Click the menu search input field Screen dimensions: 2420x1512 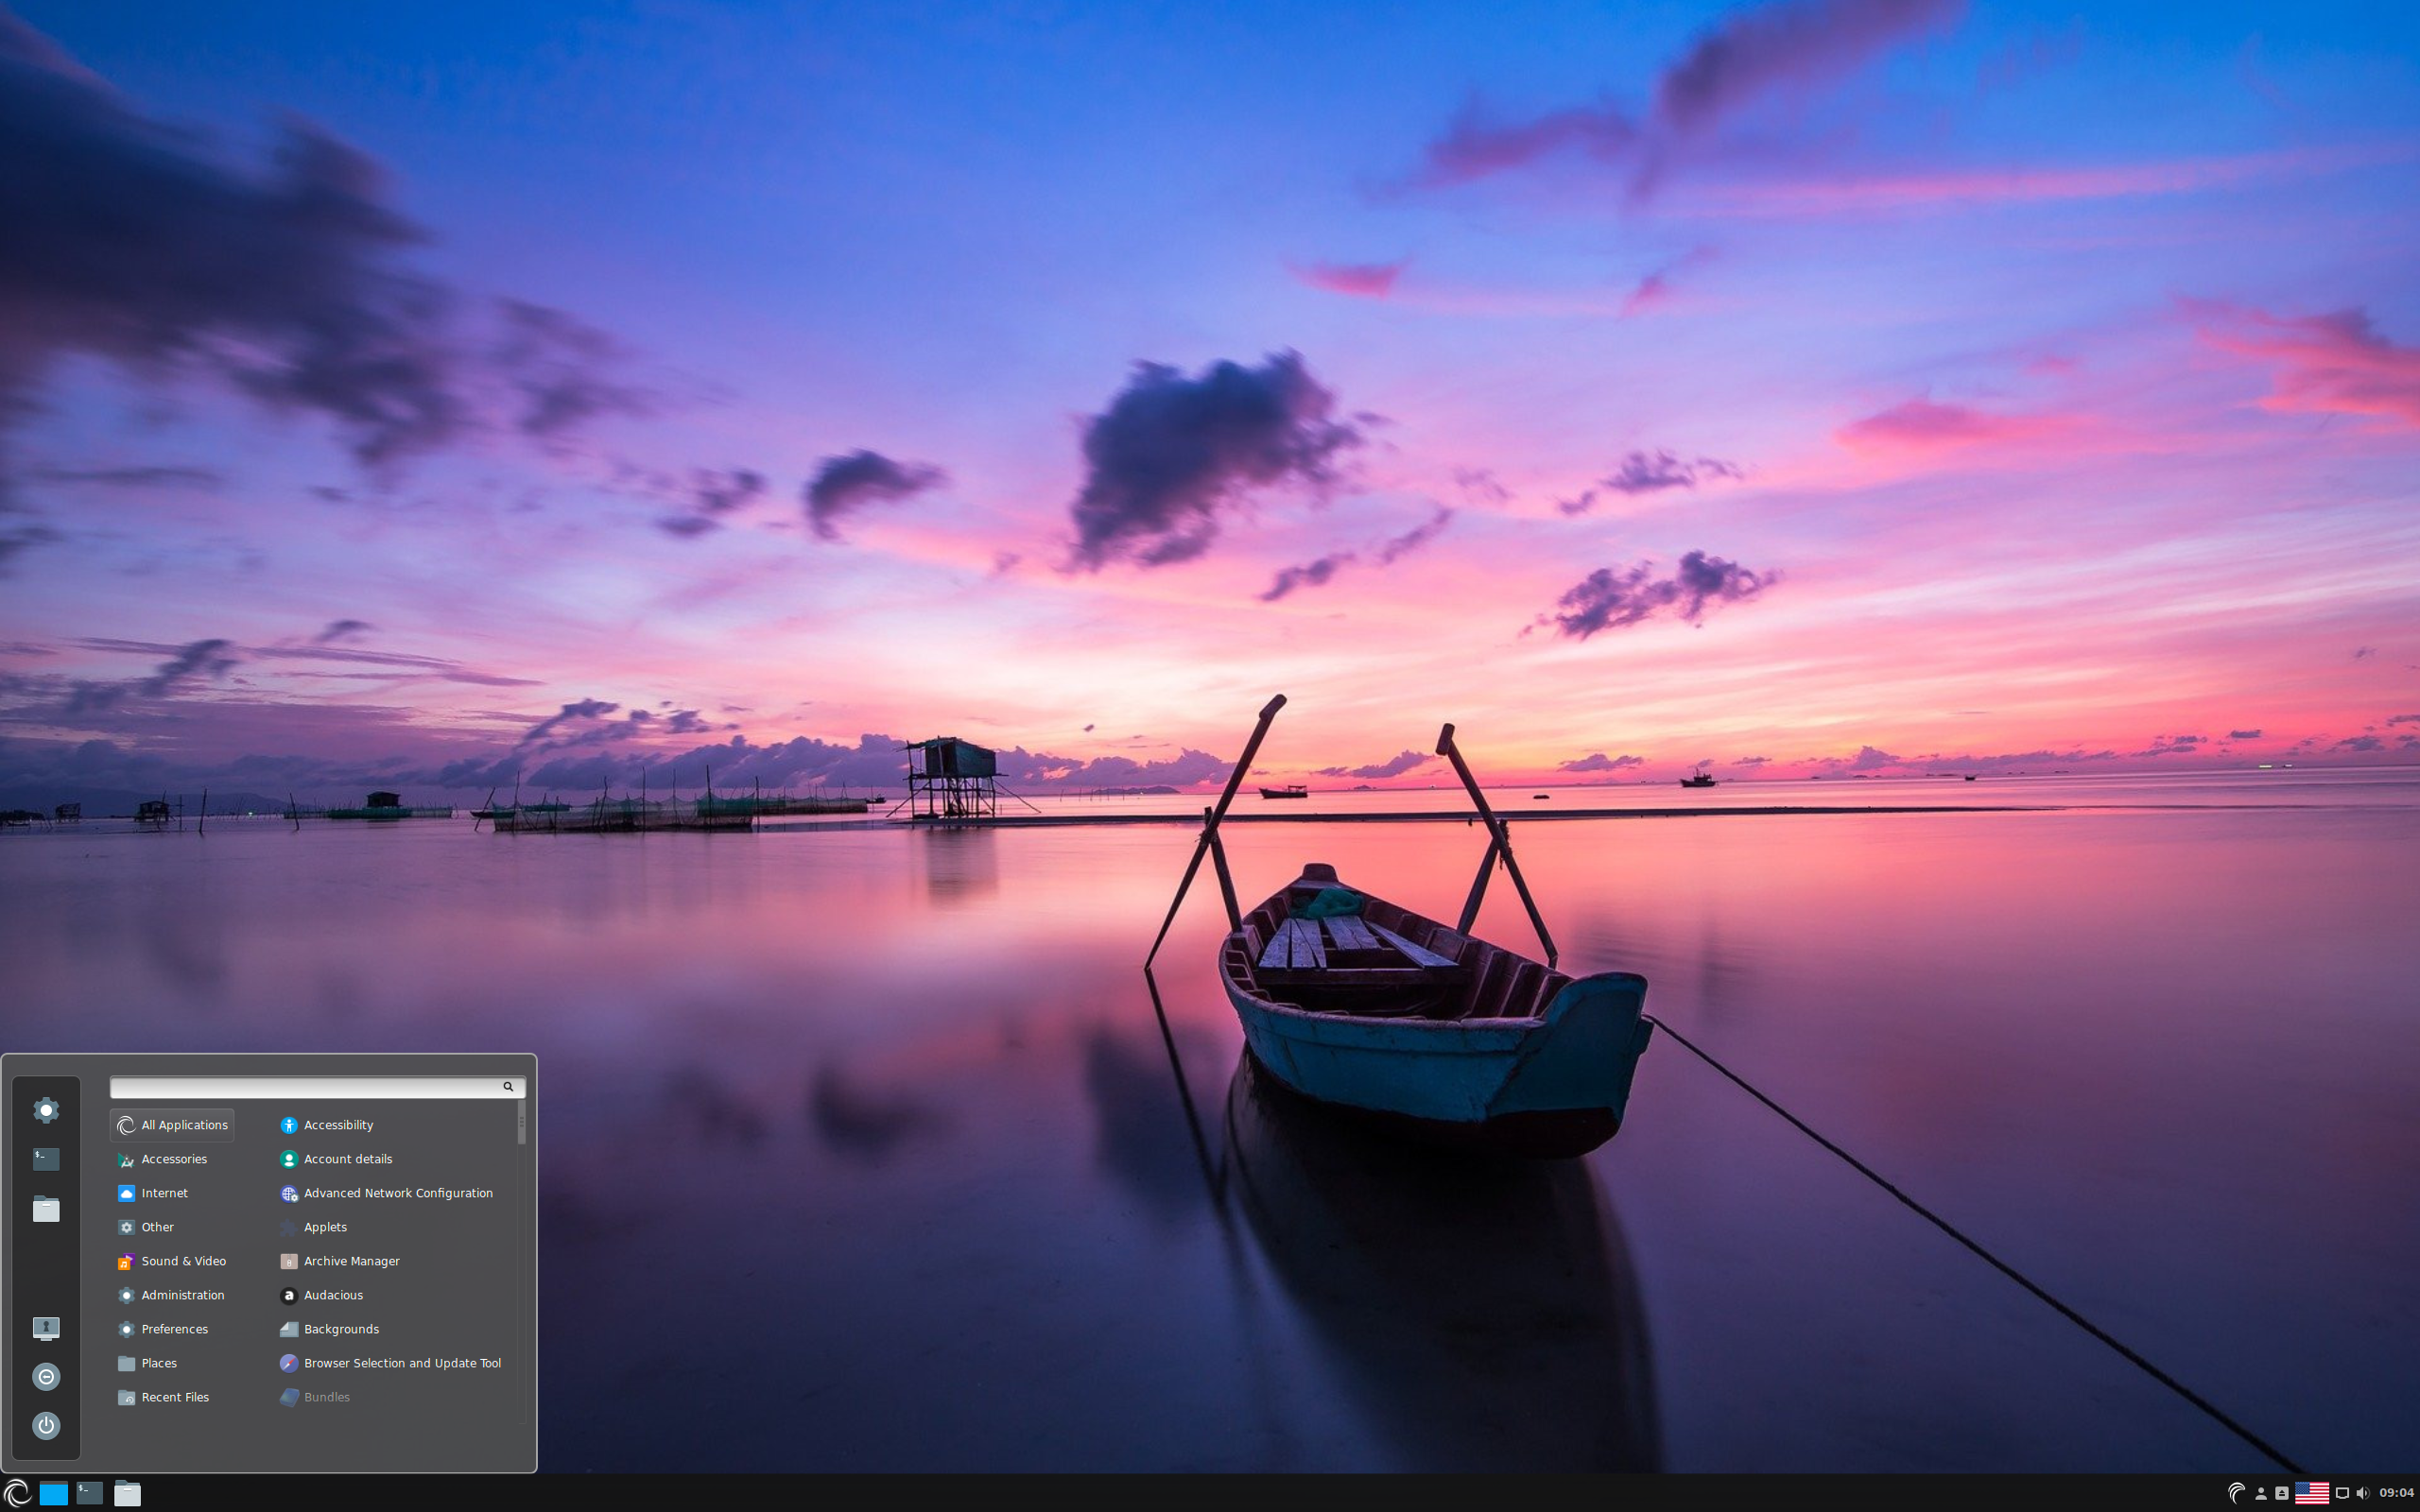305,1087
